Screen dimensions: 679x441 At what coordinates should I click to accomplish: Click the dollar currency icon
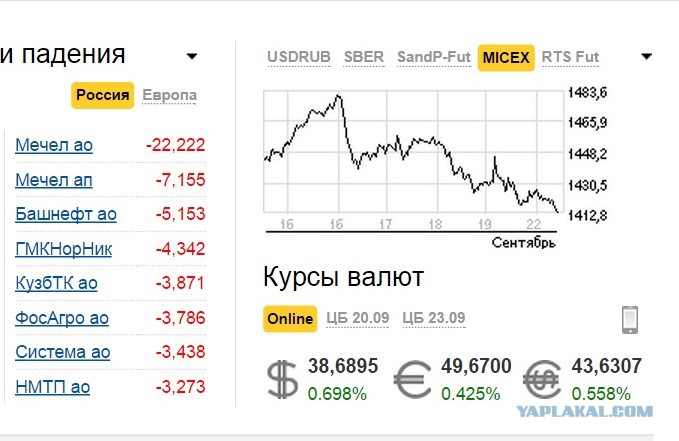pyautogui.click(x=282, y=380)
